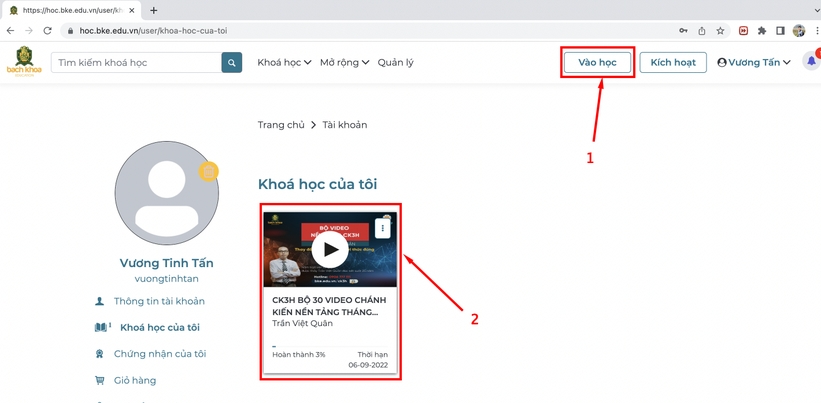The image size is (821, 403).
Task: Click the avatar edit badge icon
Action: point(208,172)
